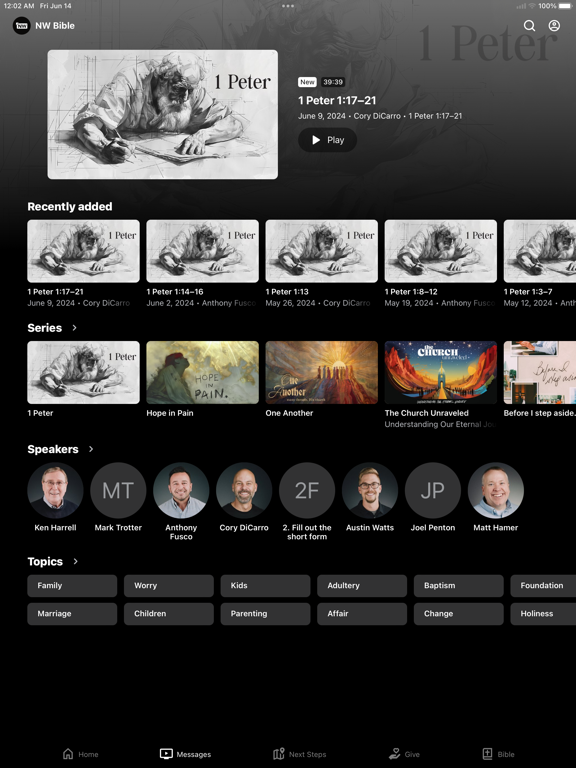
Task: Select the 2F Fill out the short form avatar
Action: coord(307,490)
